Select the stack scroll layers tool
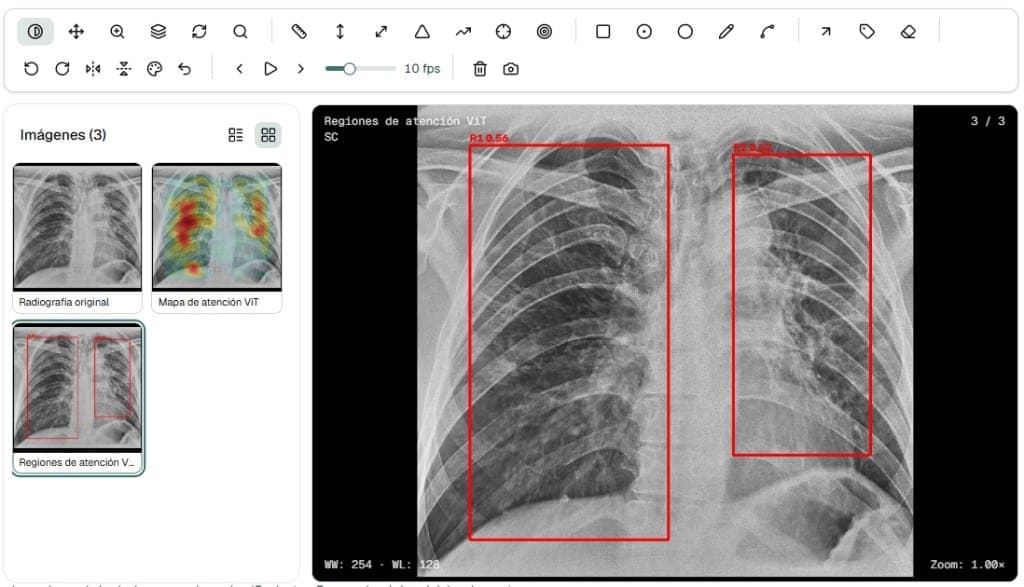The image size is (1024, 587). tap(158, 31)
